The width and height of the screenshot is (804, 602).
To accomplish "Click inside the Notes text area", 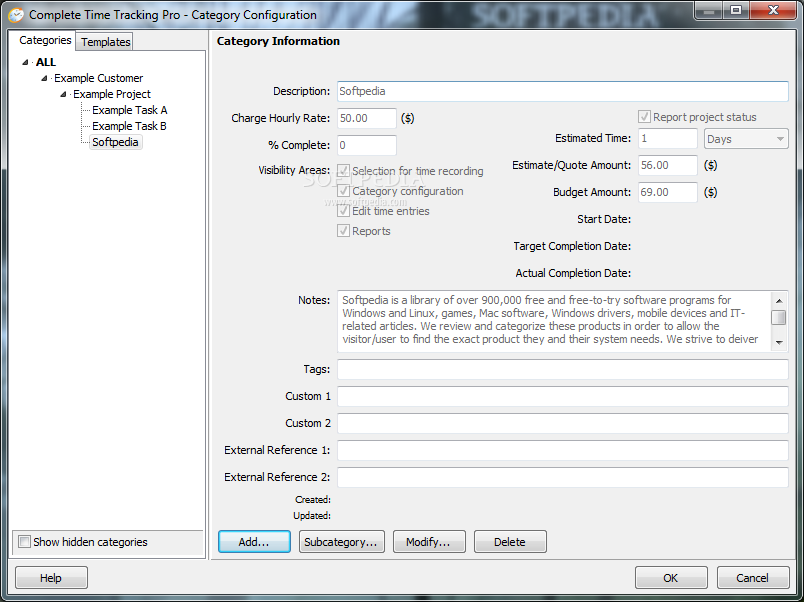I will pyautogui.click(x=554, y=321).
